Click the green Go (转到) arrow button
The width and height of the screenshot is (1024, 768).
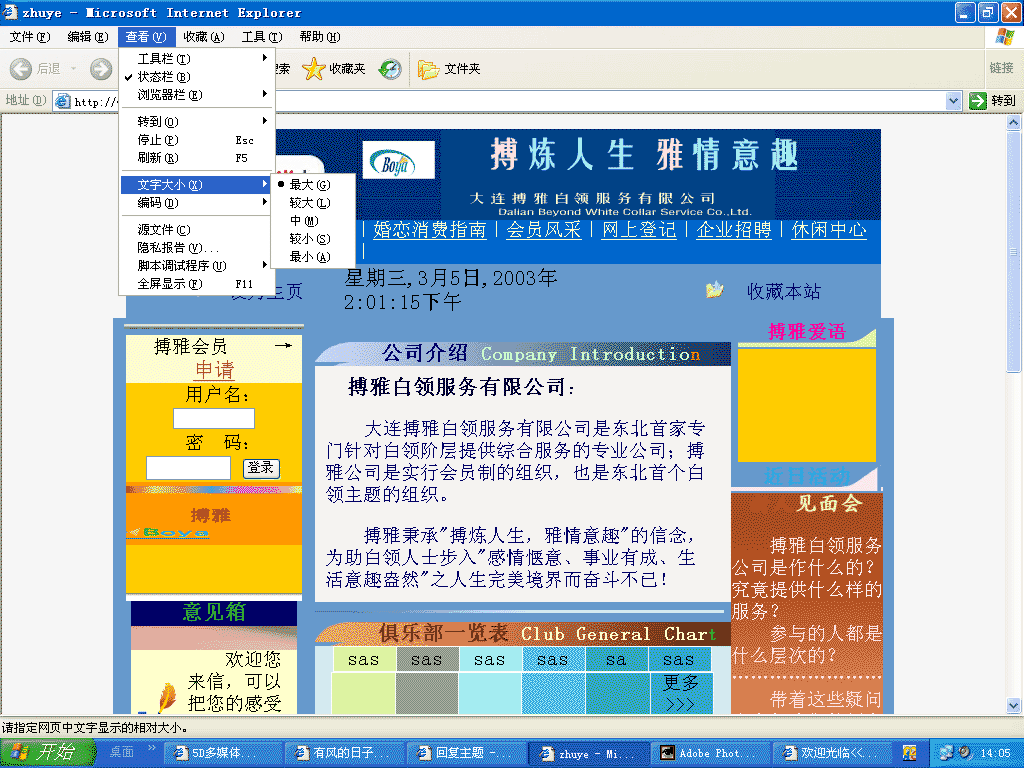pos(978,101)
